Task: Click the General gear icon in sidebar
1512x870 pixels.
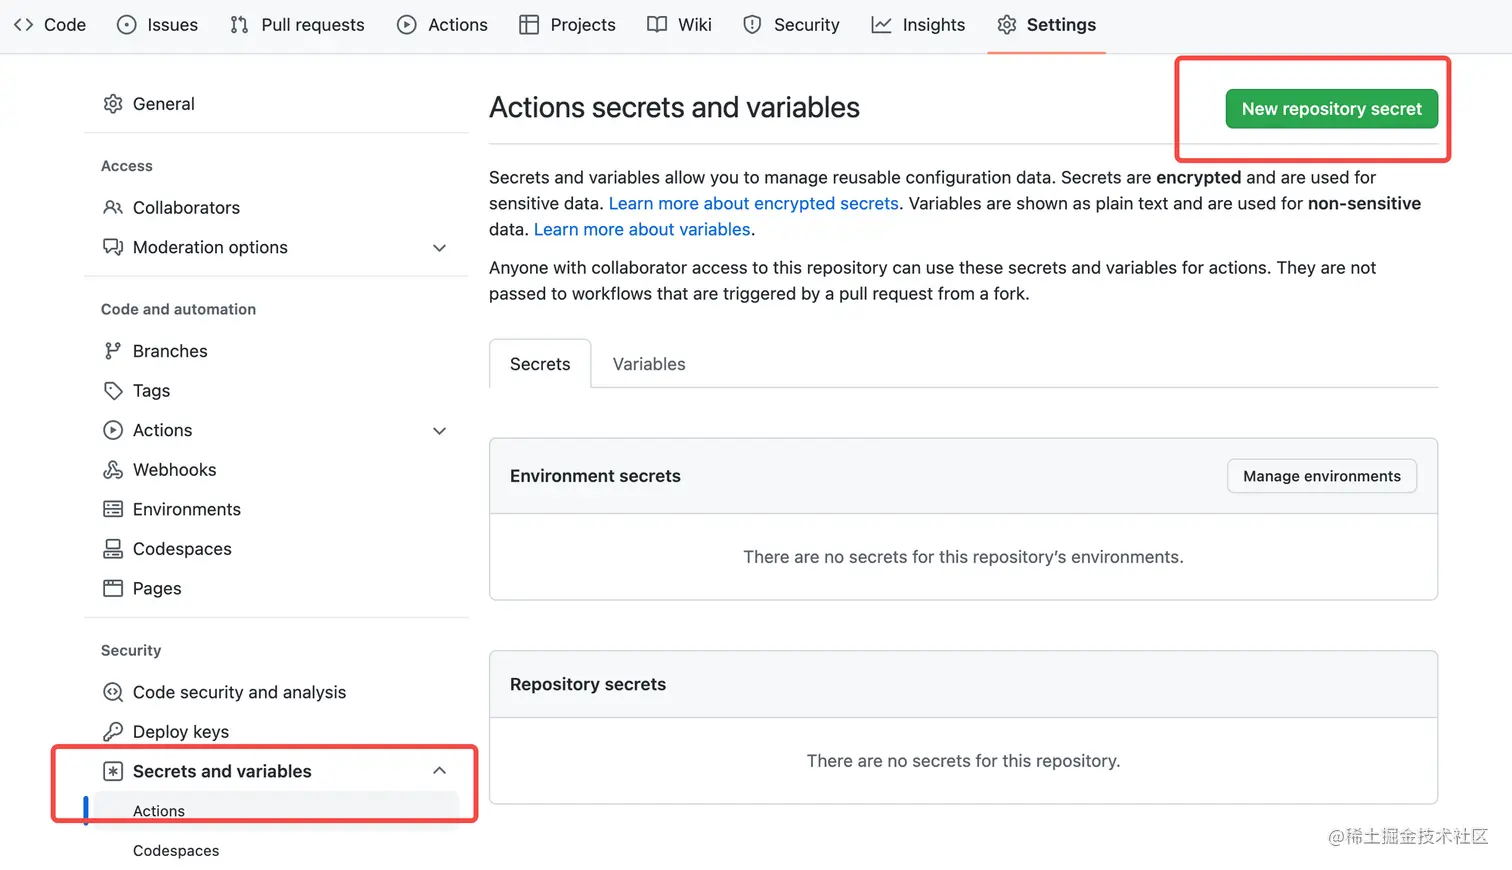Action: 113,104
